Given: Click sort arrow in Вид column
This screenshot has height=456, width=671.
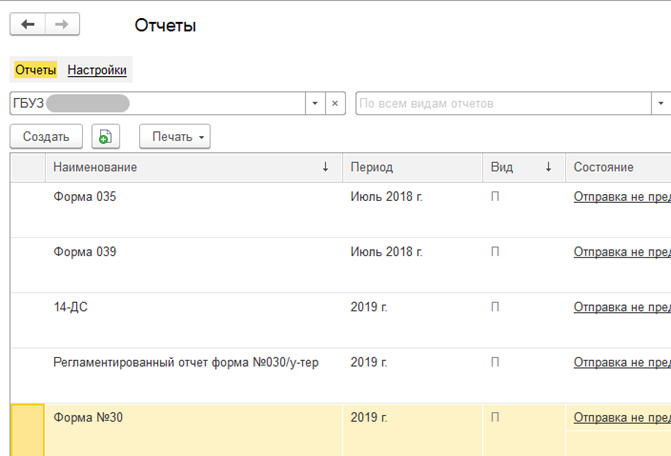Looking at the screenshot, I should 548,168.
